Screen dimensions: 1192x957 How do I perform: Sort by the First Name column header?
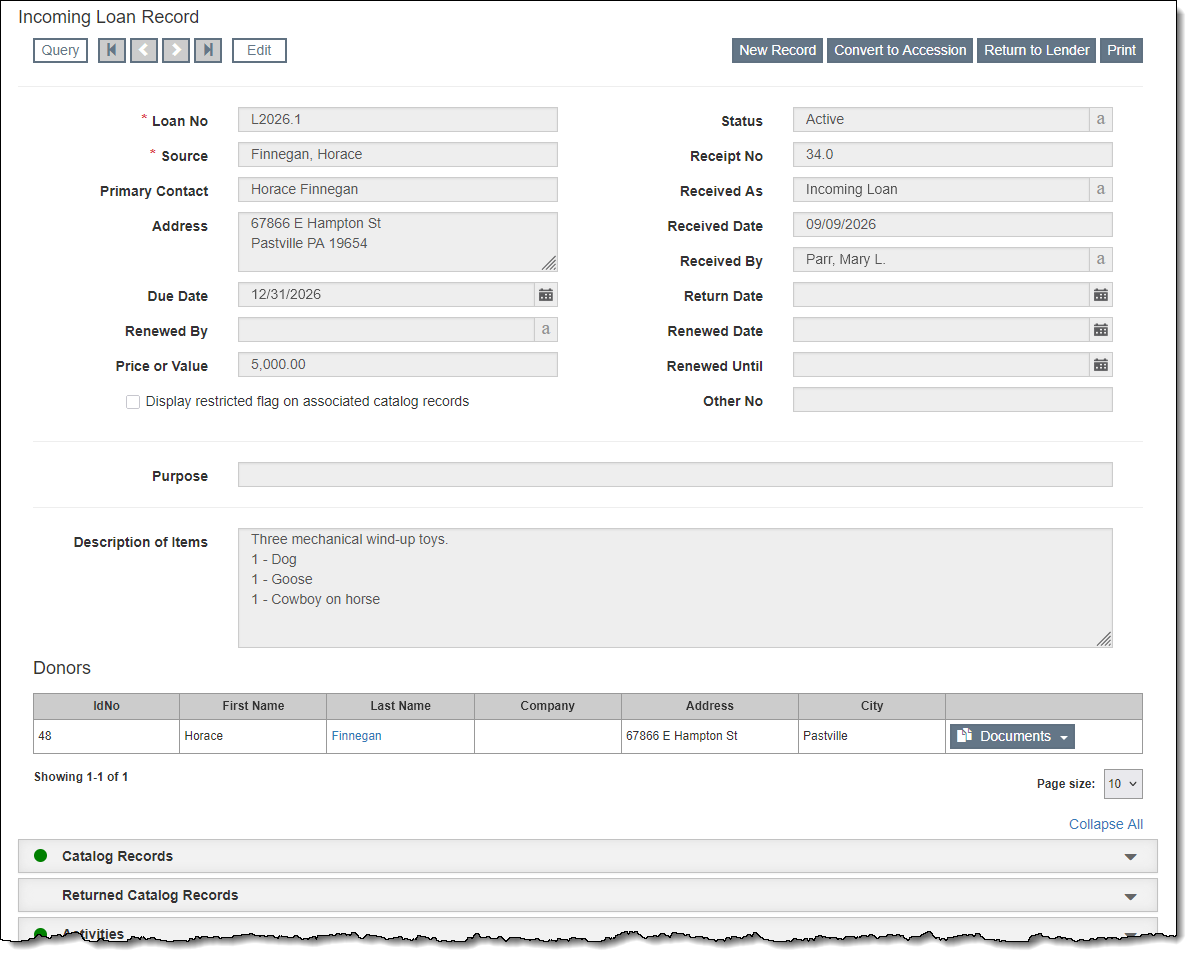coord(253,706)
